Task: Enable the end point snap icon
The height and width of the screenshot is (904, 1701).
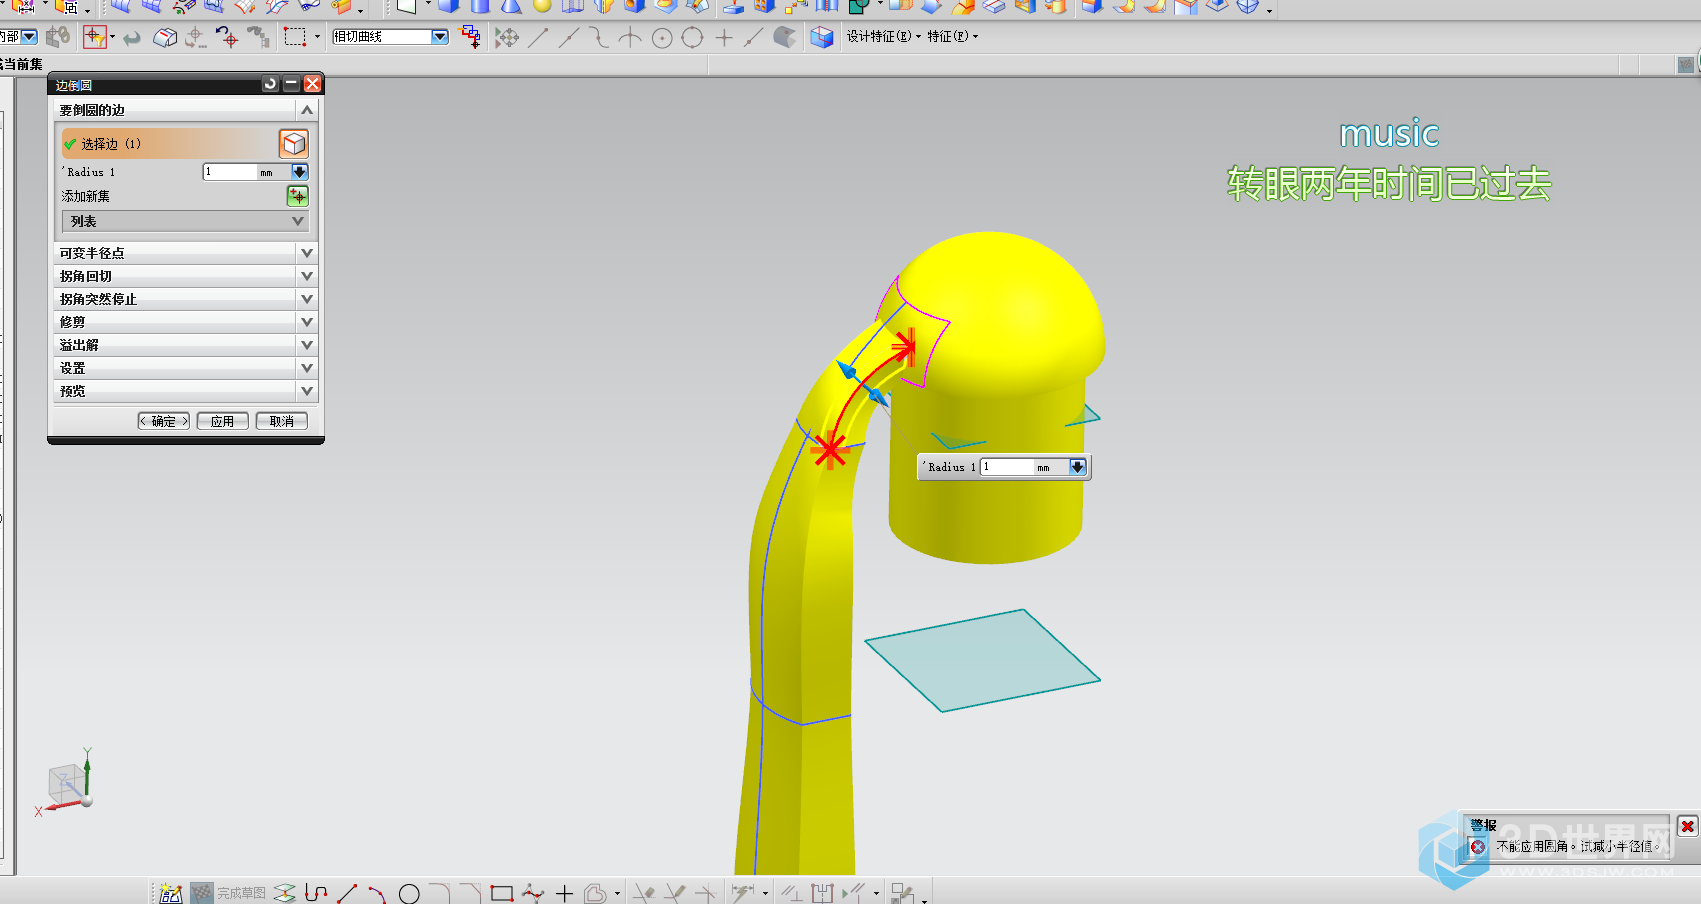Action: click(x=538, y=38)
